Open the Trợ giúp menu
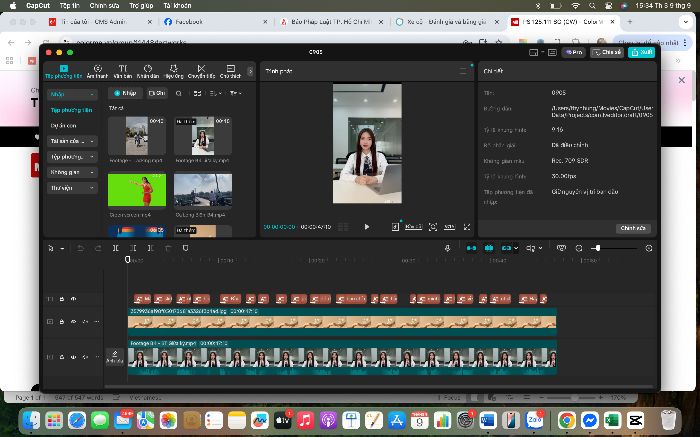Image resolution: width=700 pixels, height=437 pixels. coord(141,6)
